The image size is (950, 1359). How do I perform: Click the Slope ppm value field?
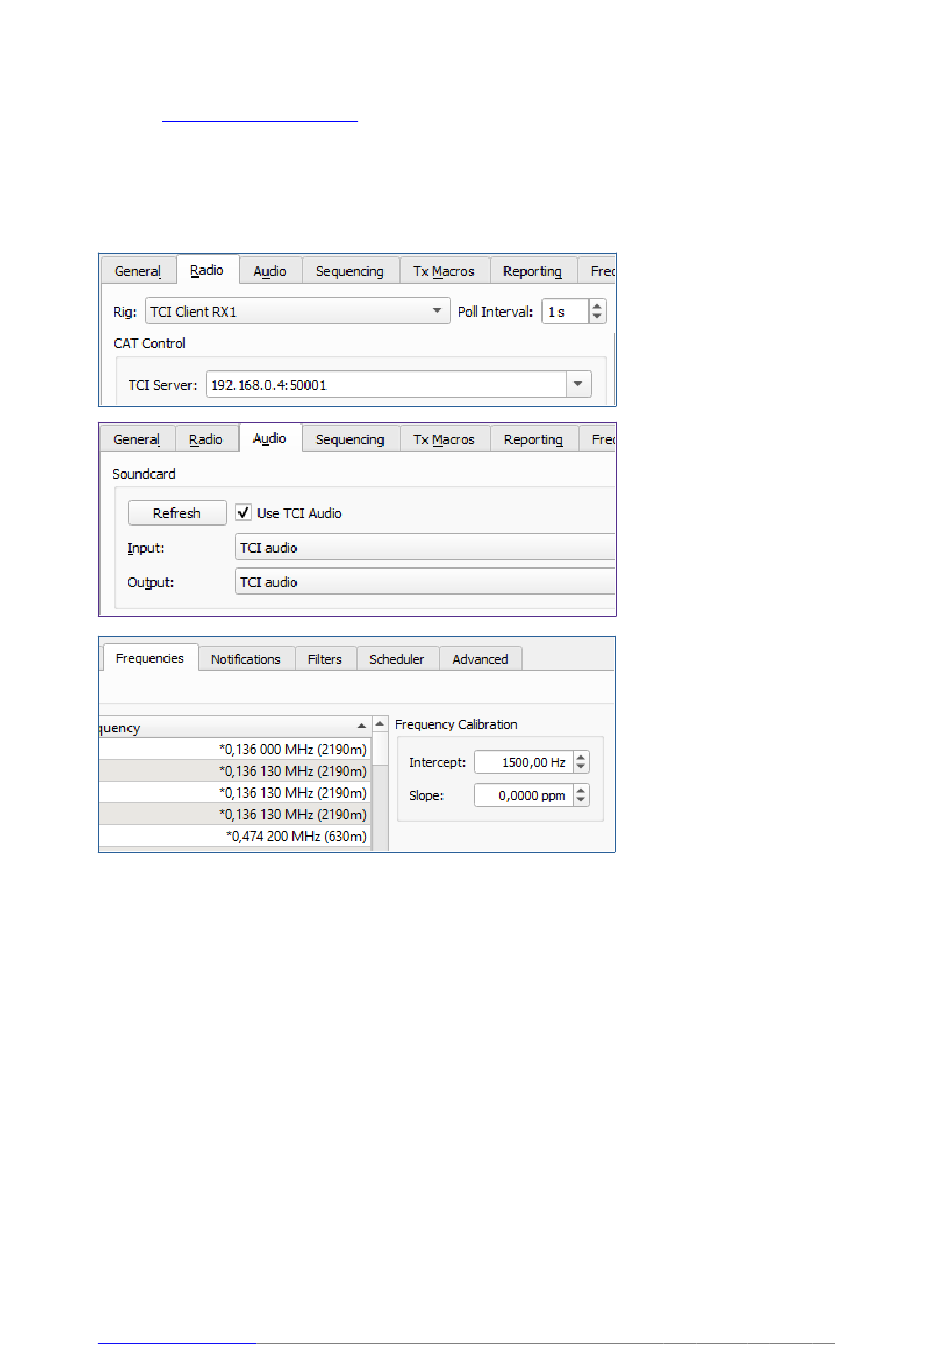click(x=523, y=795)
